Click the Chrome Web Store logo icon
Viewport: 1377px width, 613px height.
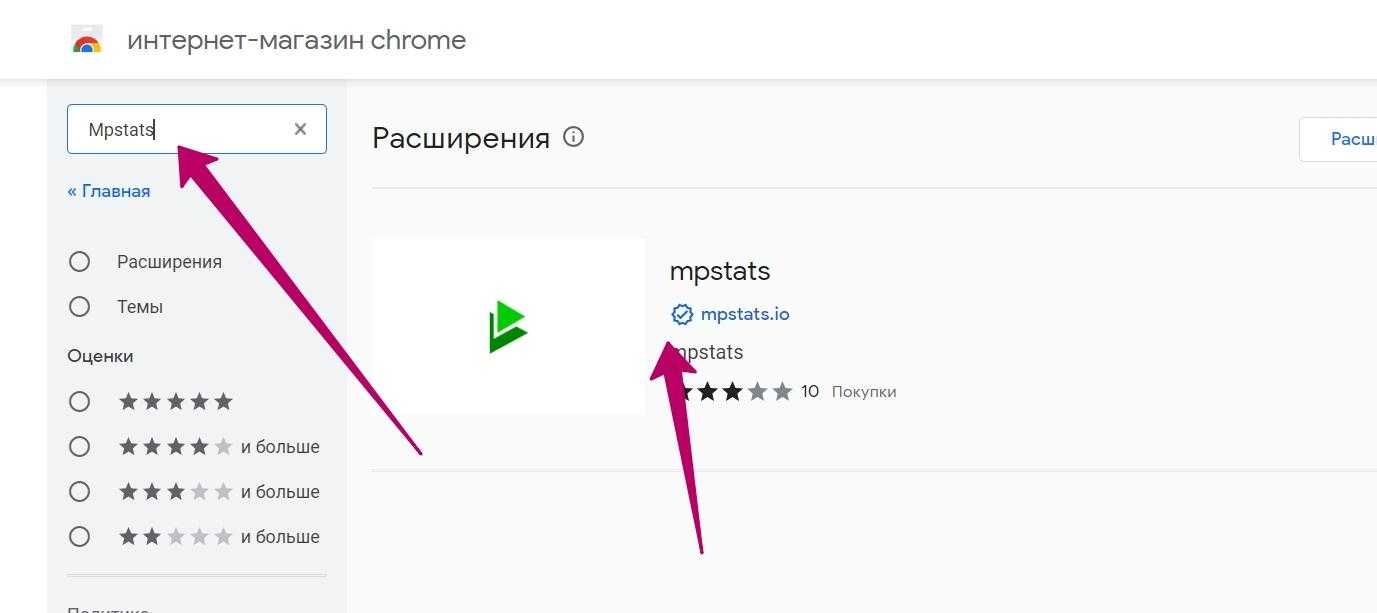[x=87, y=41]
